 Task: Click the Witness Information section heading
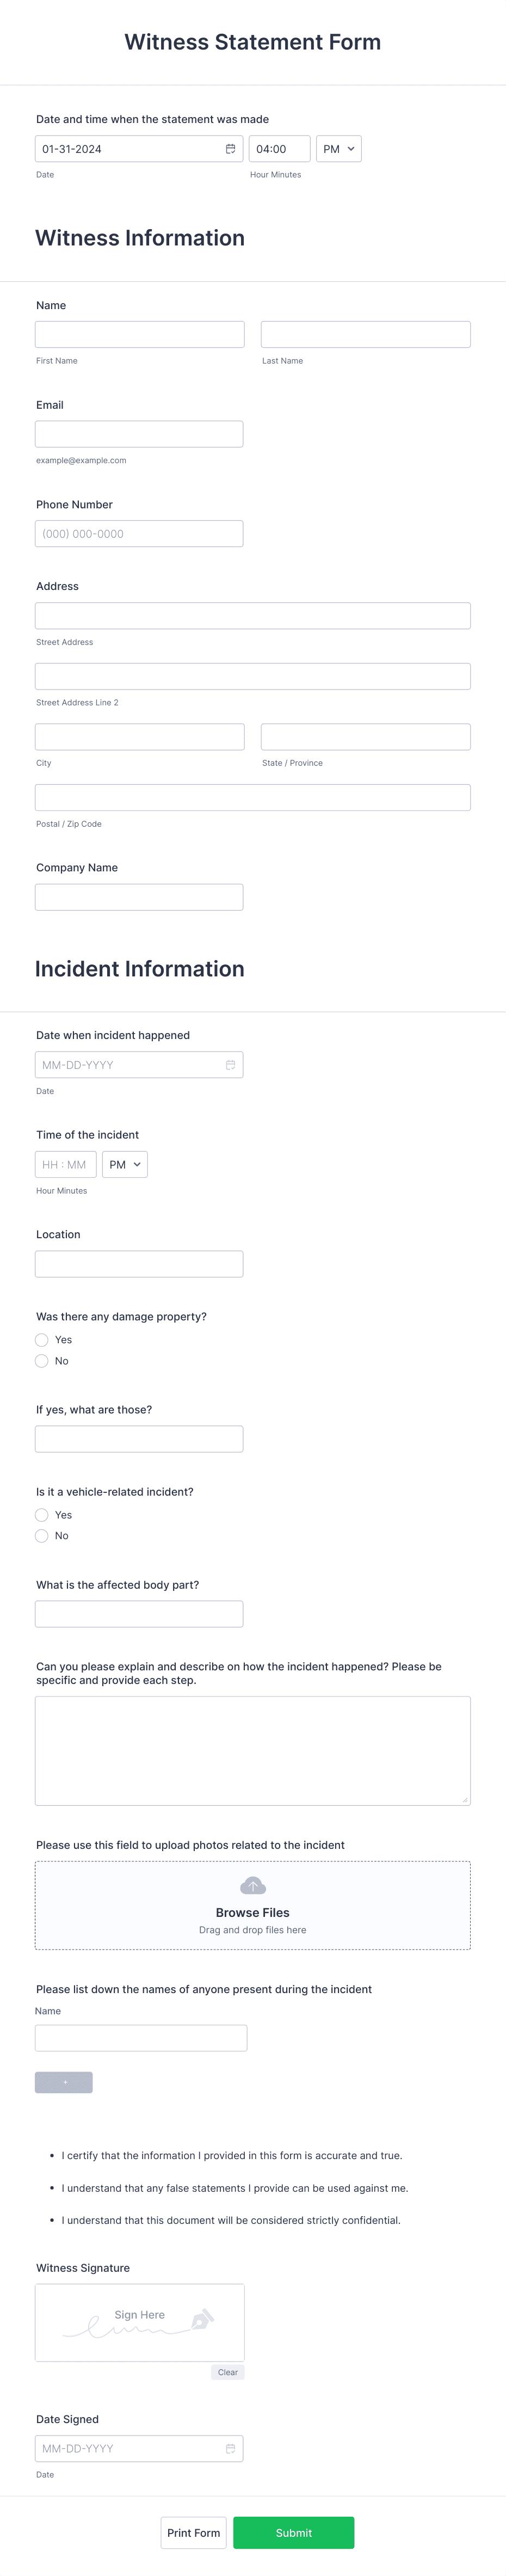140,238
